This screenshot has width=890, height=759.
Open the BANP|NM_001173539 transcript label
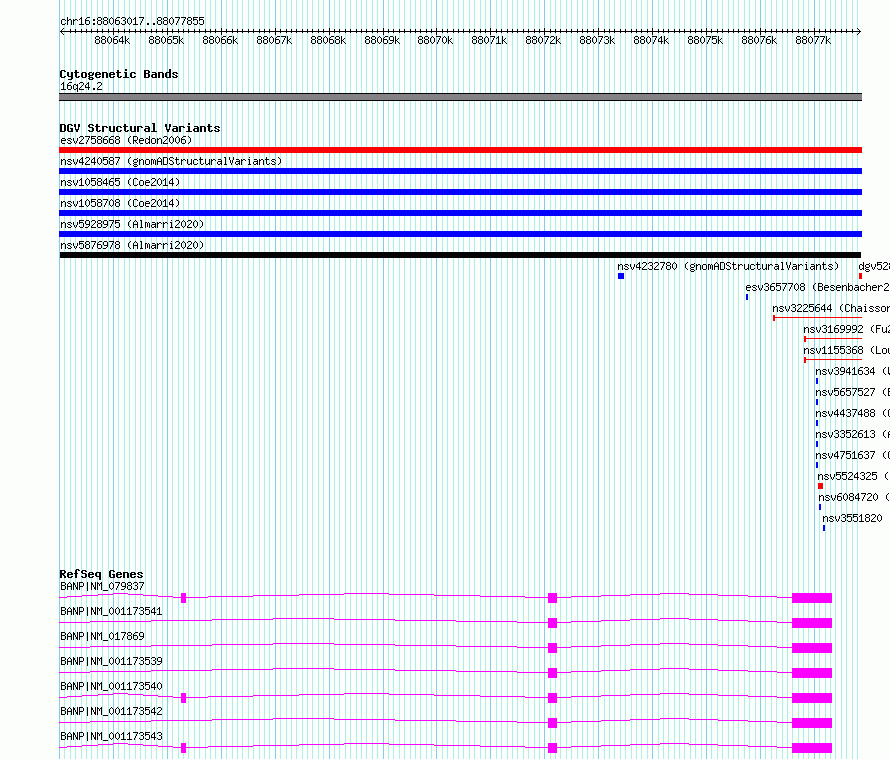coord(111,661)
